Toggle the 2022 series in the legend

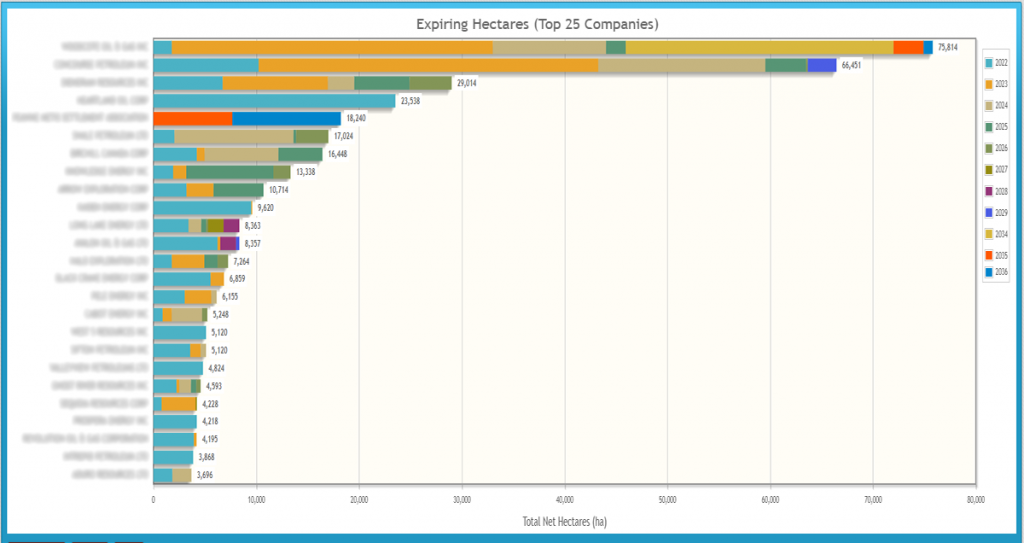tap(997, 63)
